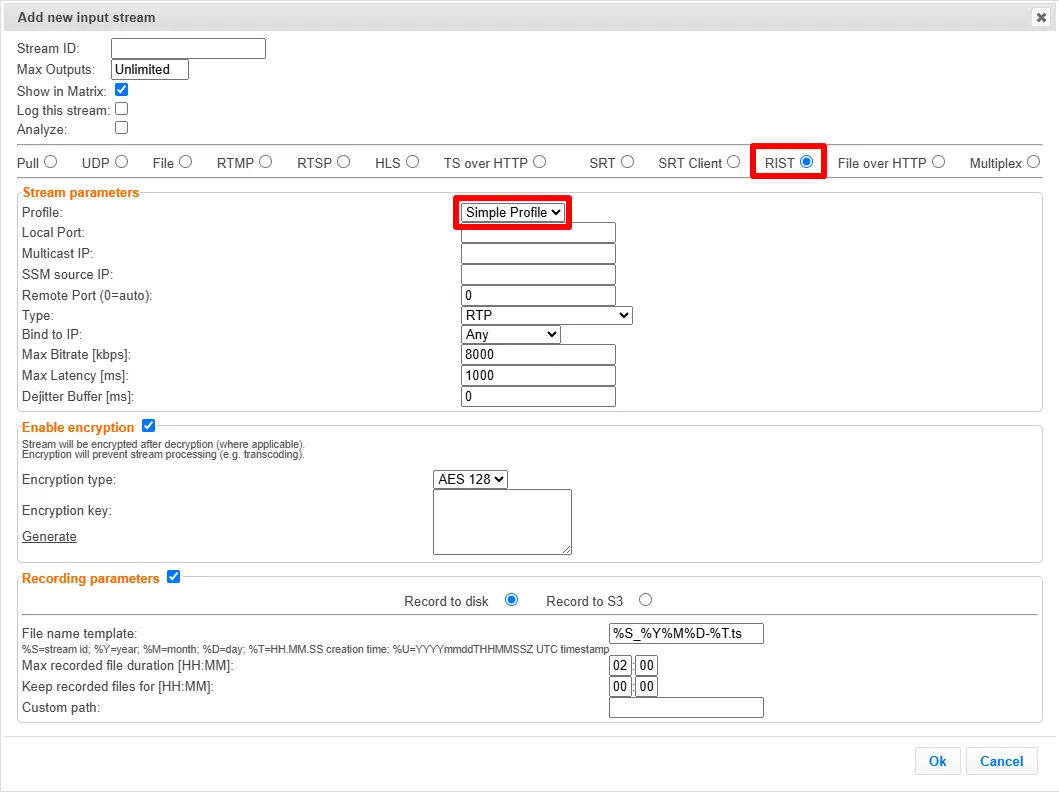Select the UDP input type
Screen dimensions: 1059x792
click(122, 162)
